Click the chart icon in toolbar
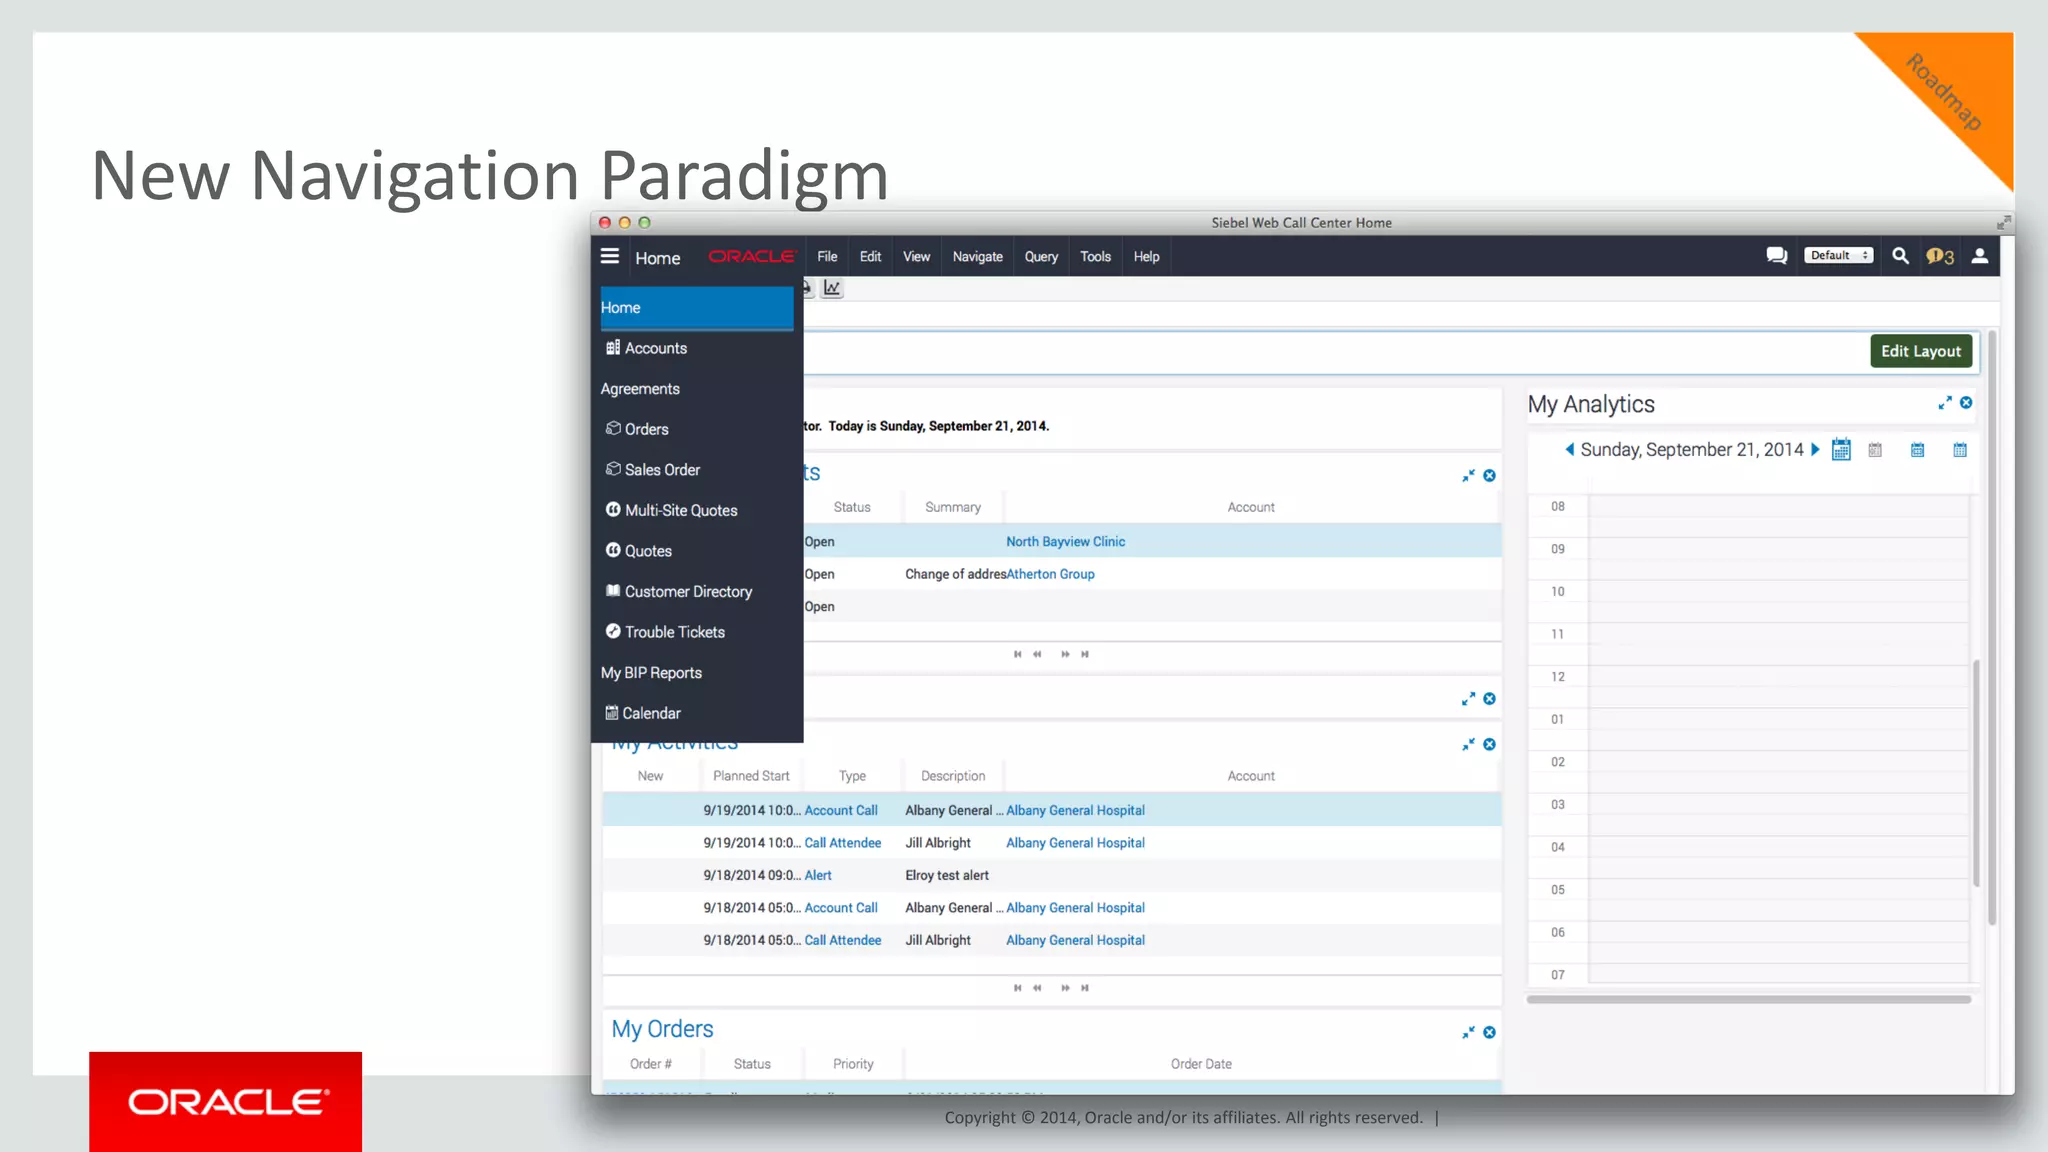2048x1152 pixels. [832, 288]
